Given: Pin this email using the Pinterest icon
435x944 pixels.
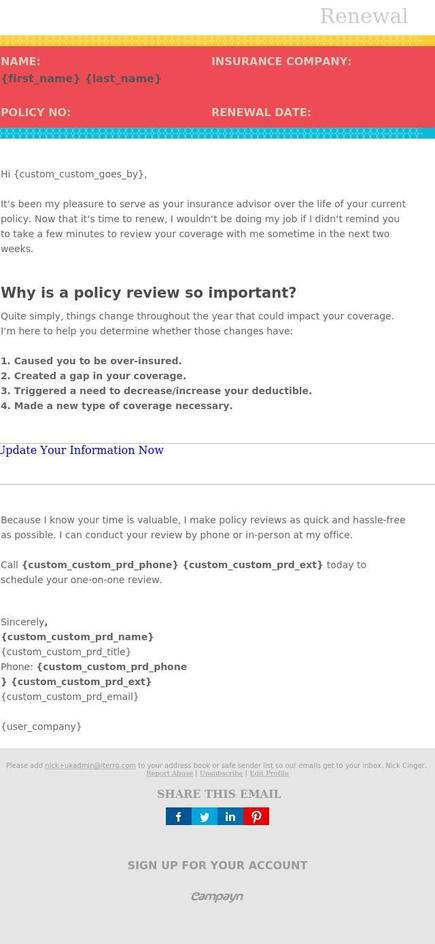Looking at the screenshot, I should [256, 816].
